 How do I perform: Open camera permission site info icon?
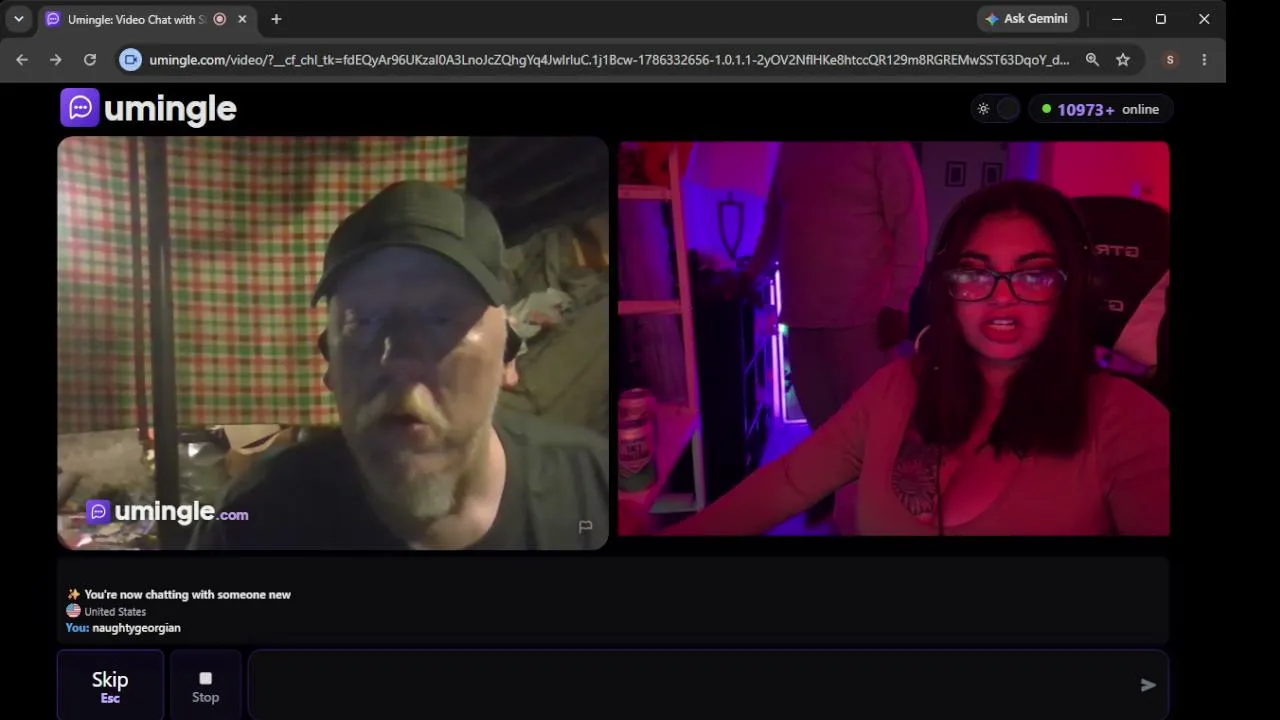tap(130, 60)
